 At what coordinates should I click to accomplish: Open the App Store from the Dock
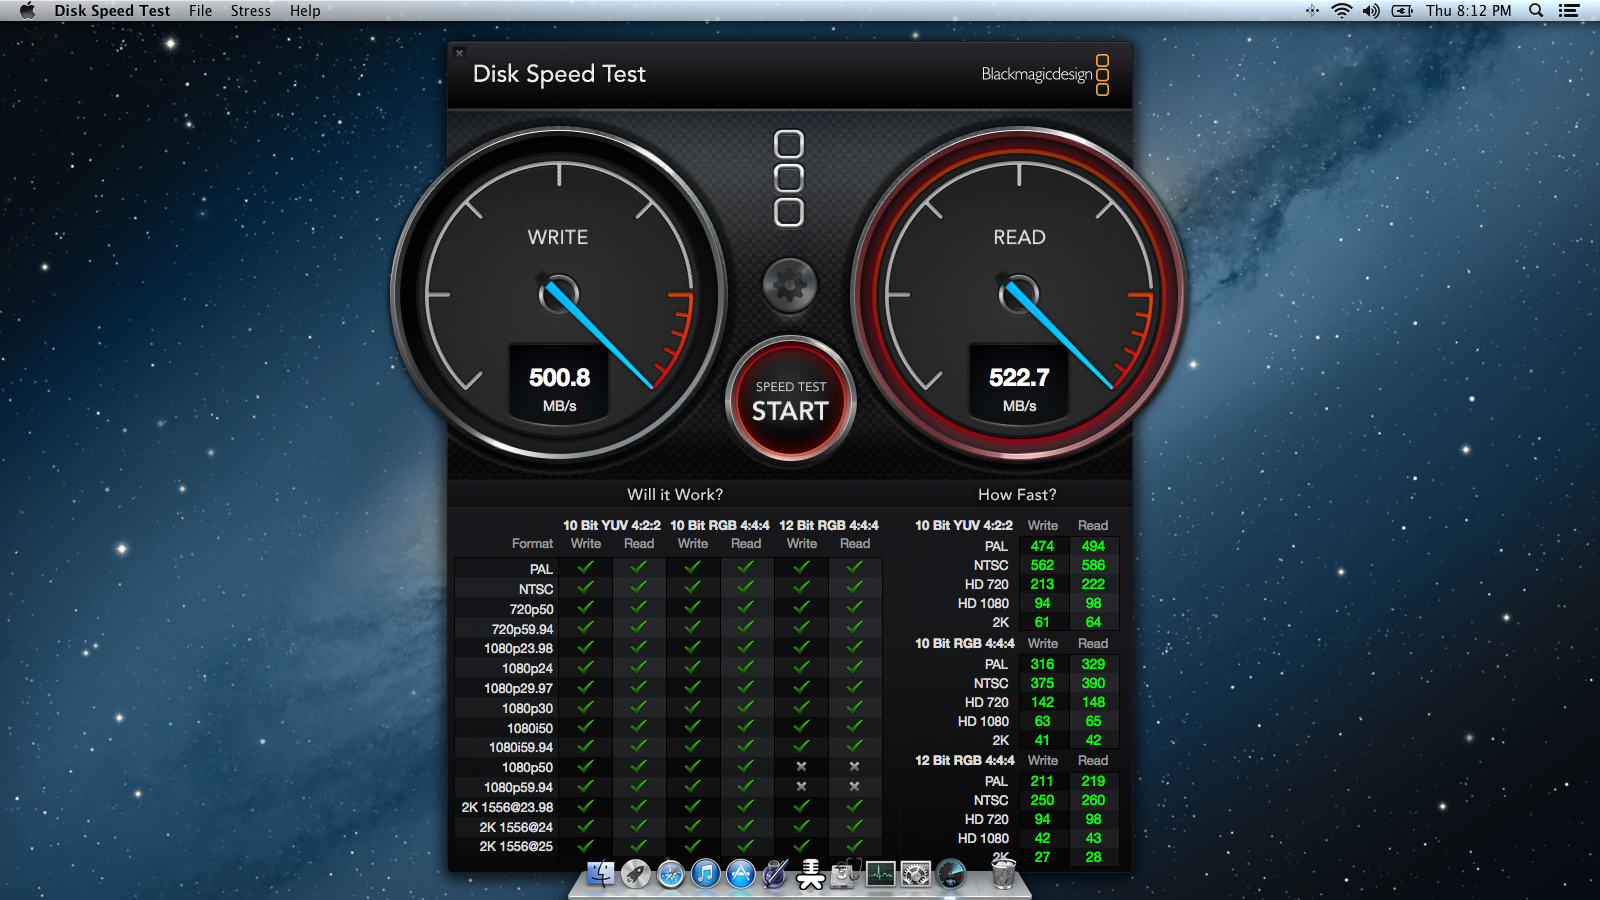point(741,874)
